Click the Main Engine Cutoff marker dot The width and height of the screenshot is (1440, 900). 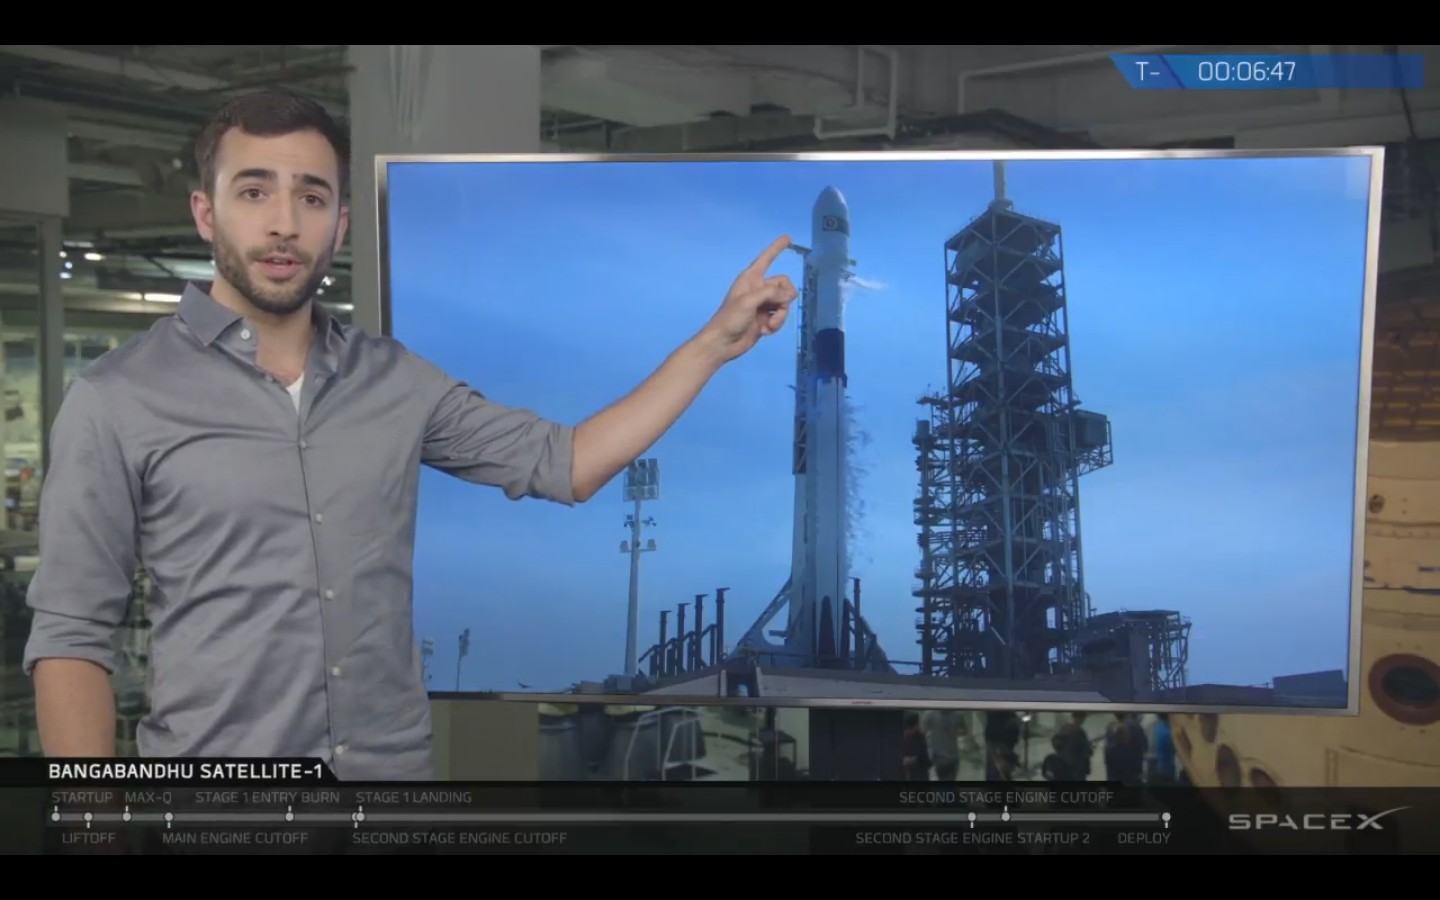tap(168, 818)
